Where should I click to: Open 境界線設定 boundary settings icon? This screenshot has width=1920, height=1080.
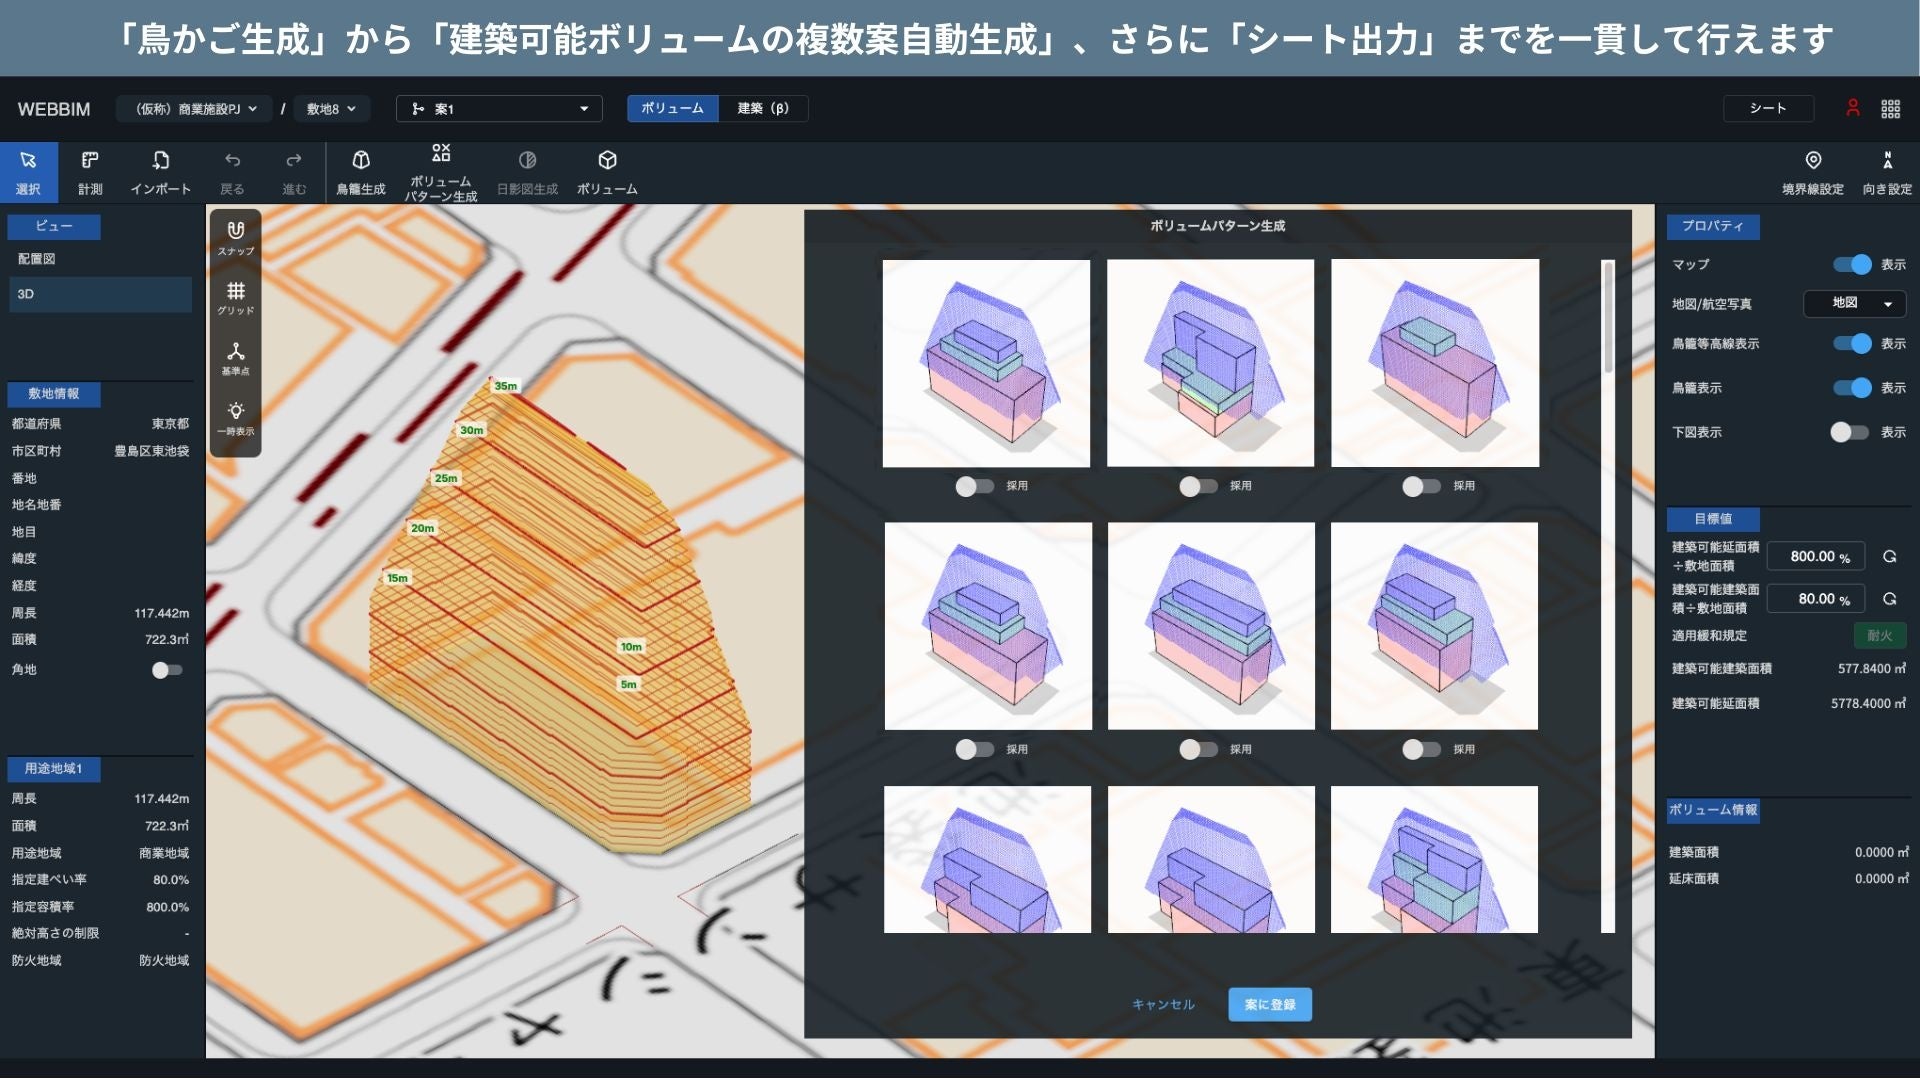[1812, 161]
